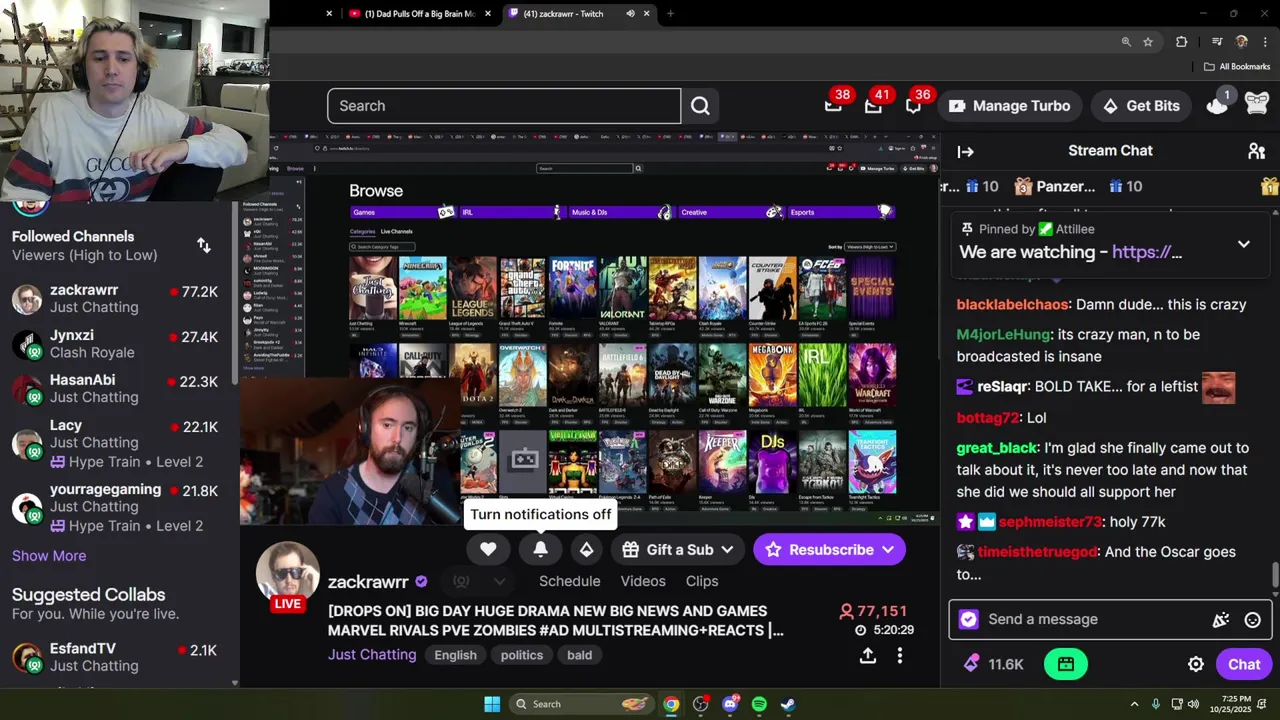The height and width of the screenshot is (720, 1280).
Task: Bookmark page with star icon
Action: tap(1148, 42)
